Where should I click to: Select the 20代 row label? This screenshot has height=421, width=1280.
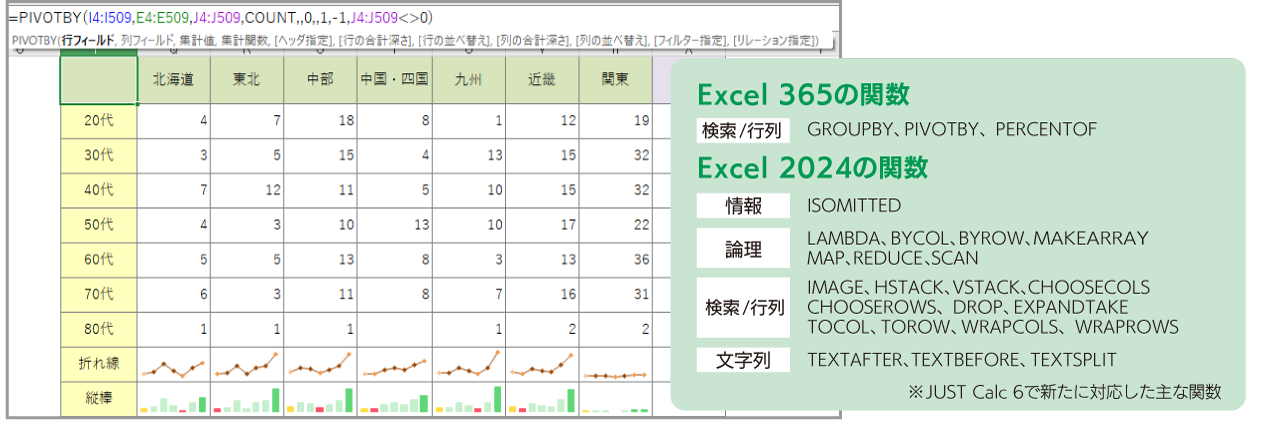tap(98, 122)
